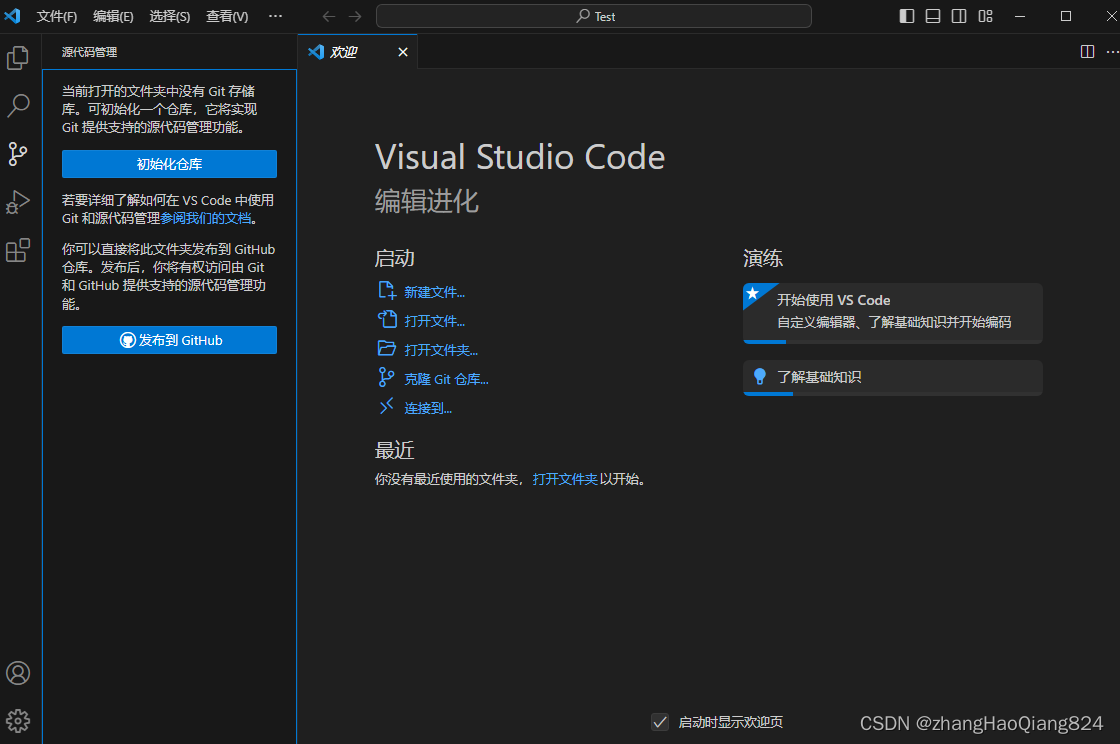Click 打开文件... link
The image size is (1120, 744).
[x=434, y=321]
